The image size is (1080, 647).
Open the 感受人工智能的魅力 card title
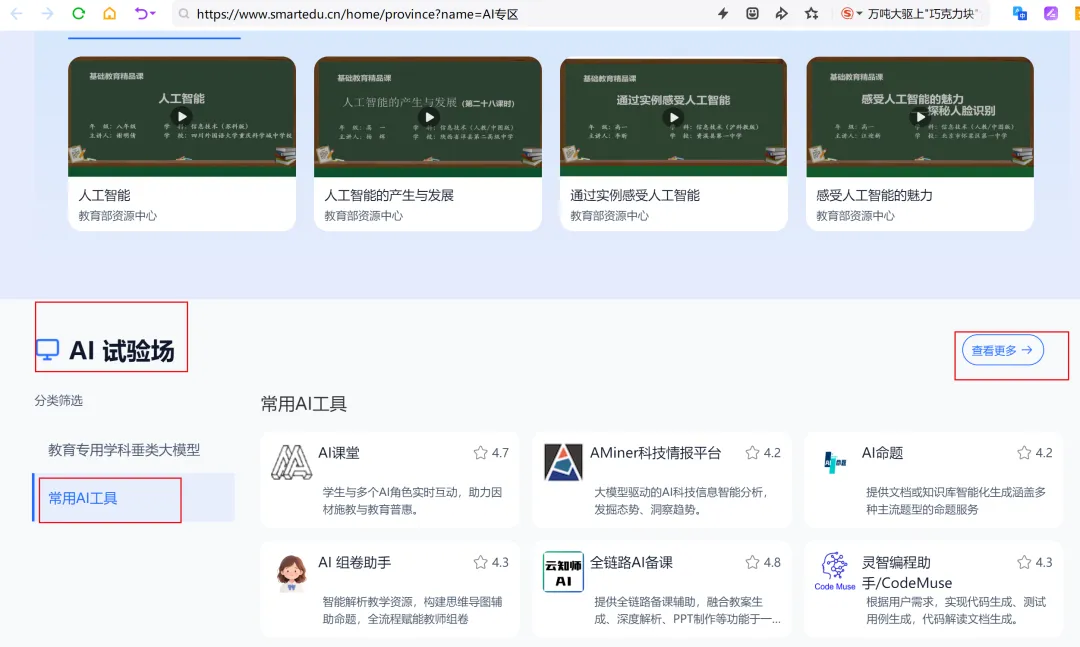tap(875, 195)
